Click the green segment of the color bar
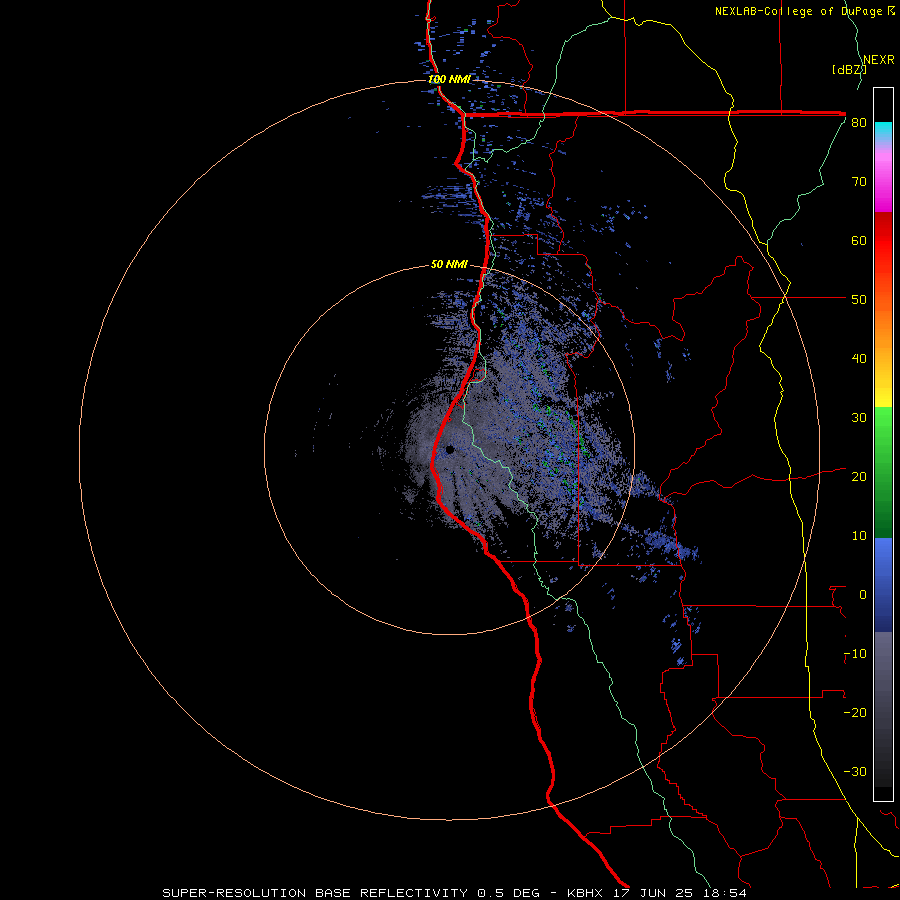The width and height of the screenshot is (900, 900). tap(883, 472)
